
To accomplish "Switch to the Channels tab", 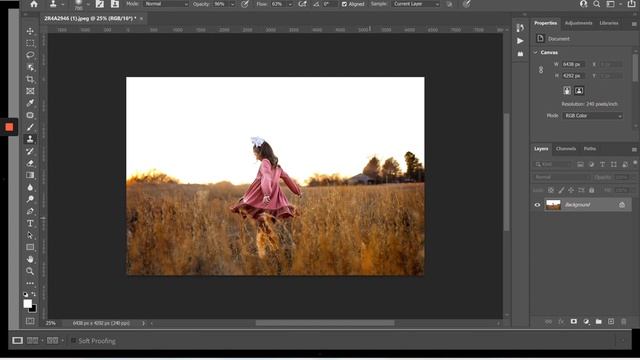I will click(566, 149).
